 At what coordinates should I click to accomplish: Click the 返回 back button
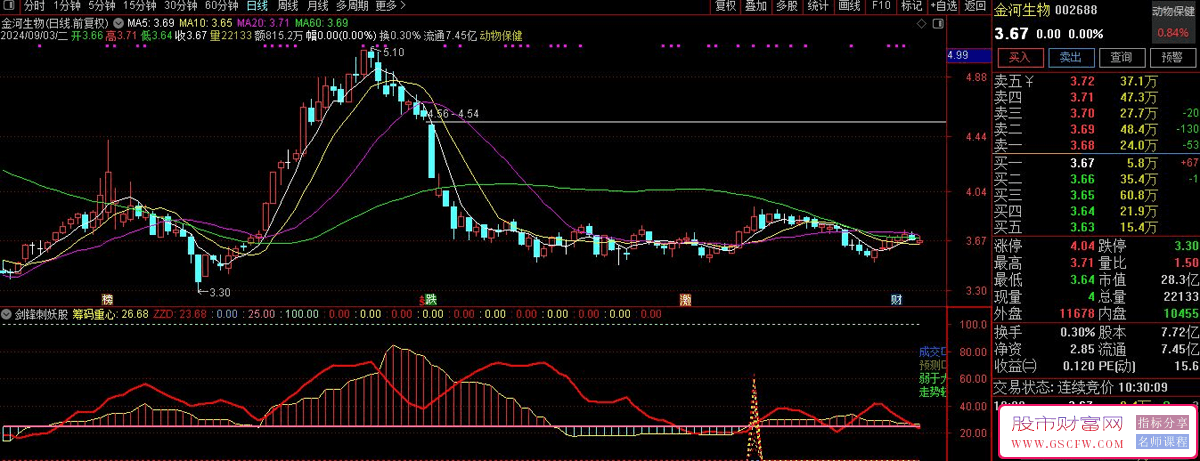tap(974, 6)
